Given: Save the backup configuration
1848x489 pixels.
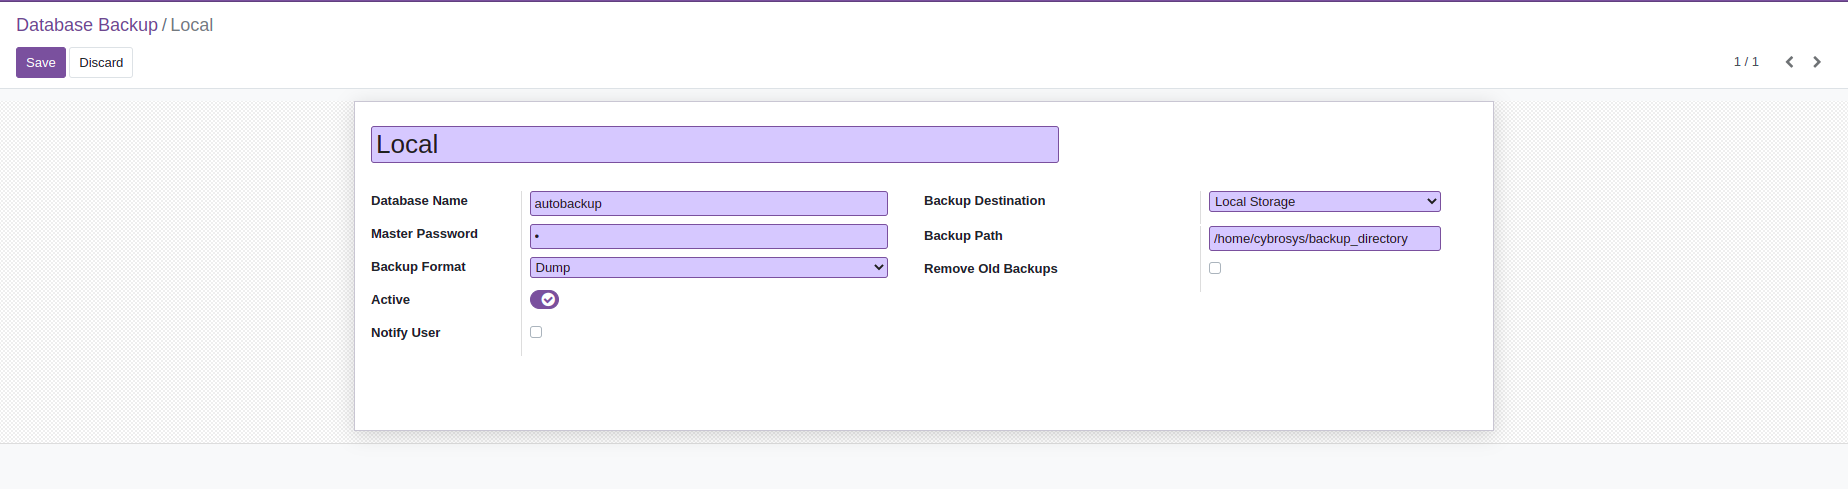Looking at the screenshot, I should tap(41, 63).
